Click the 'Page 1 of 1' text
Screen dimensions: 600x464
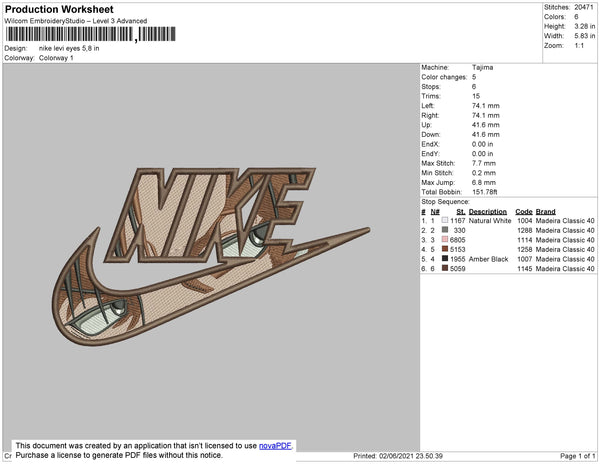[577, 456]
